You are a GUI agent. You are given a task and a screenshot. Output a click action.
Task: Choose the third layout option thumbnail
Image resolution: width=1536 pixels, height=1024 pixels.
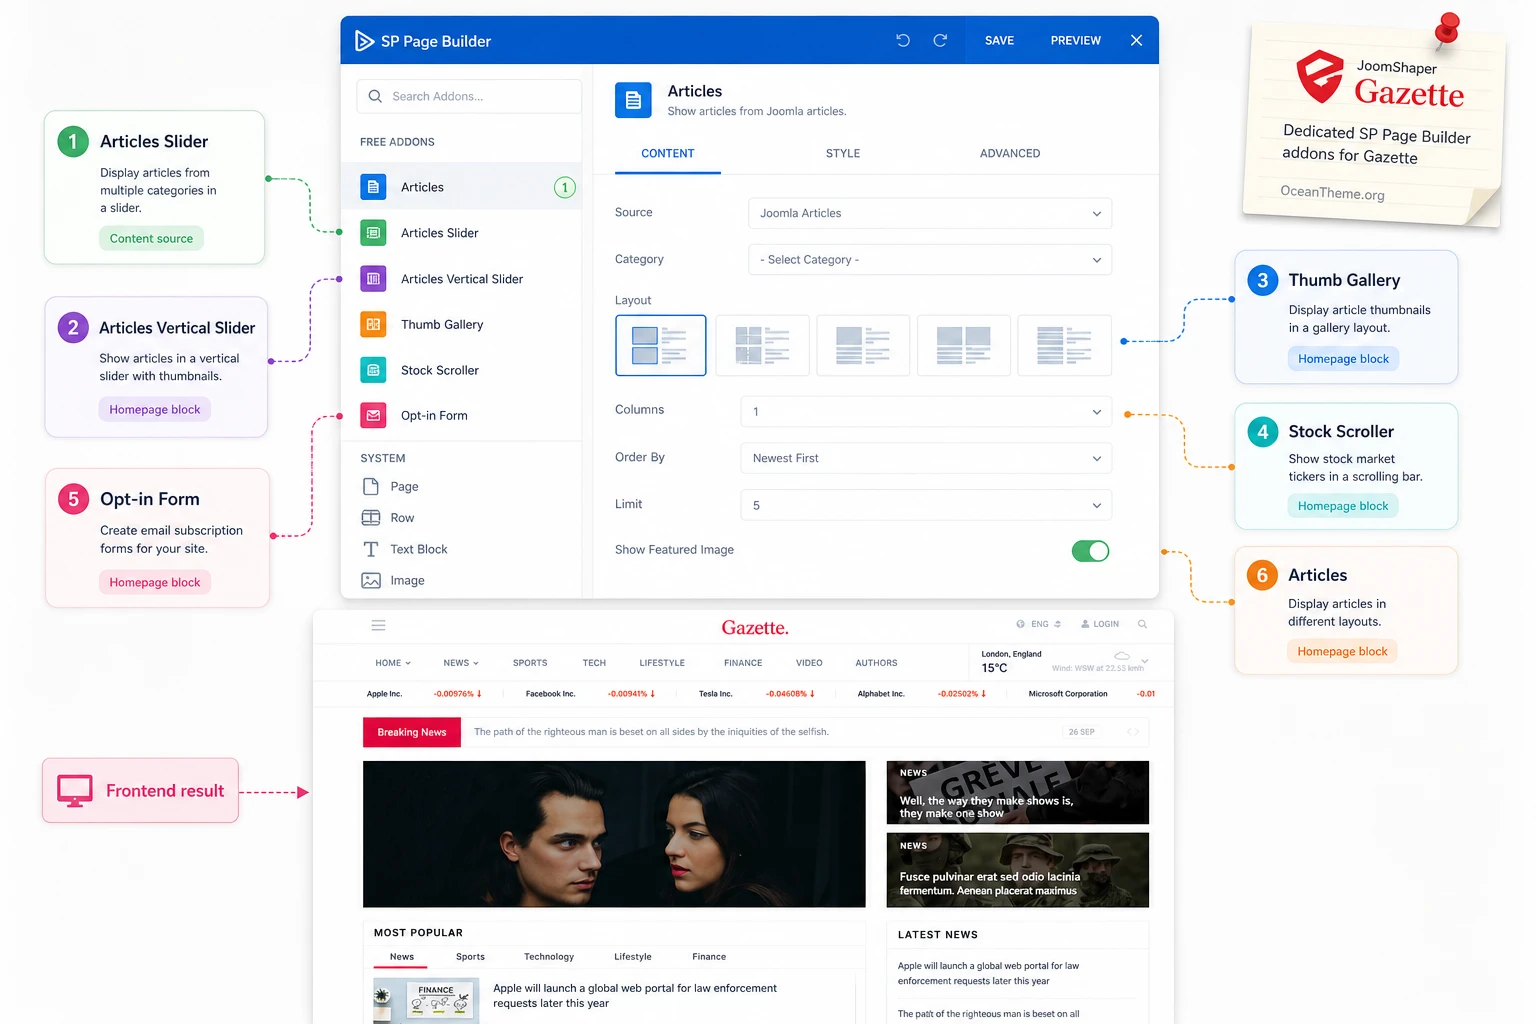coord(863,345)
